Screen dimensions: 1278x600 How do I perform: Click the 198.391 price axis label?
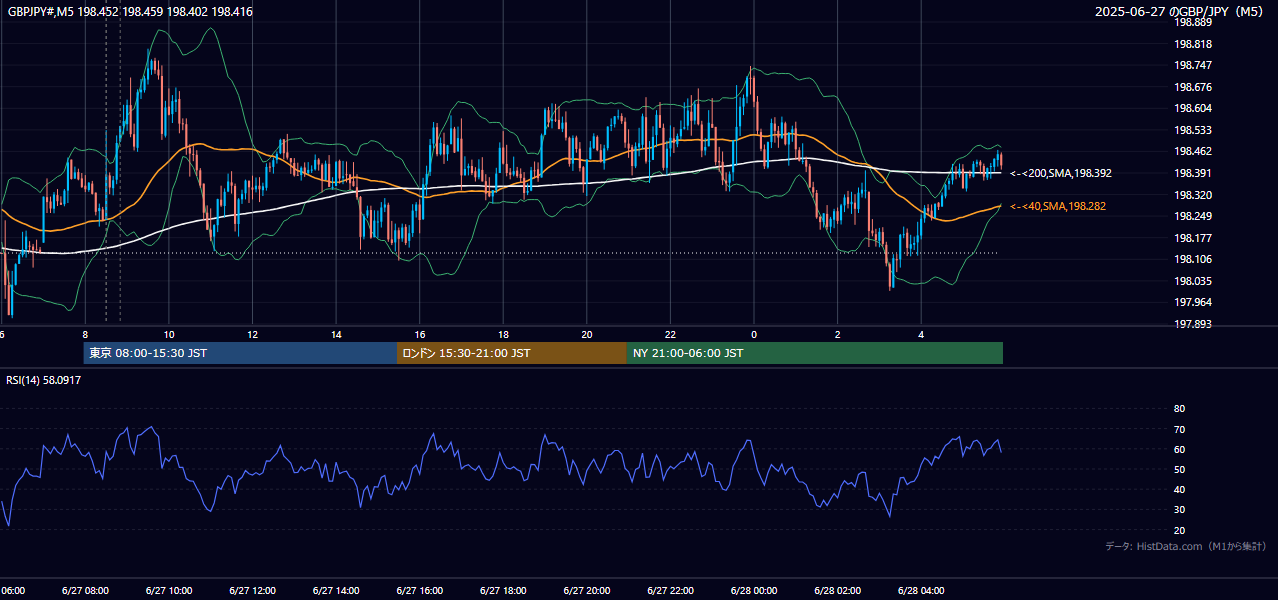[x=1194, y=173]
